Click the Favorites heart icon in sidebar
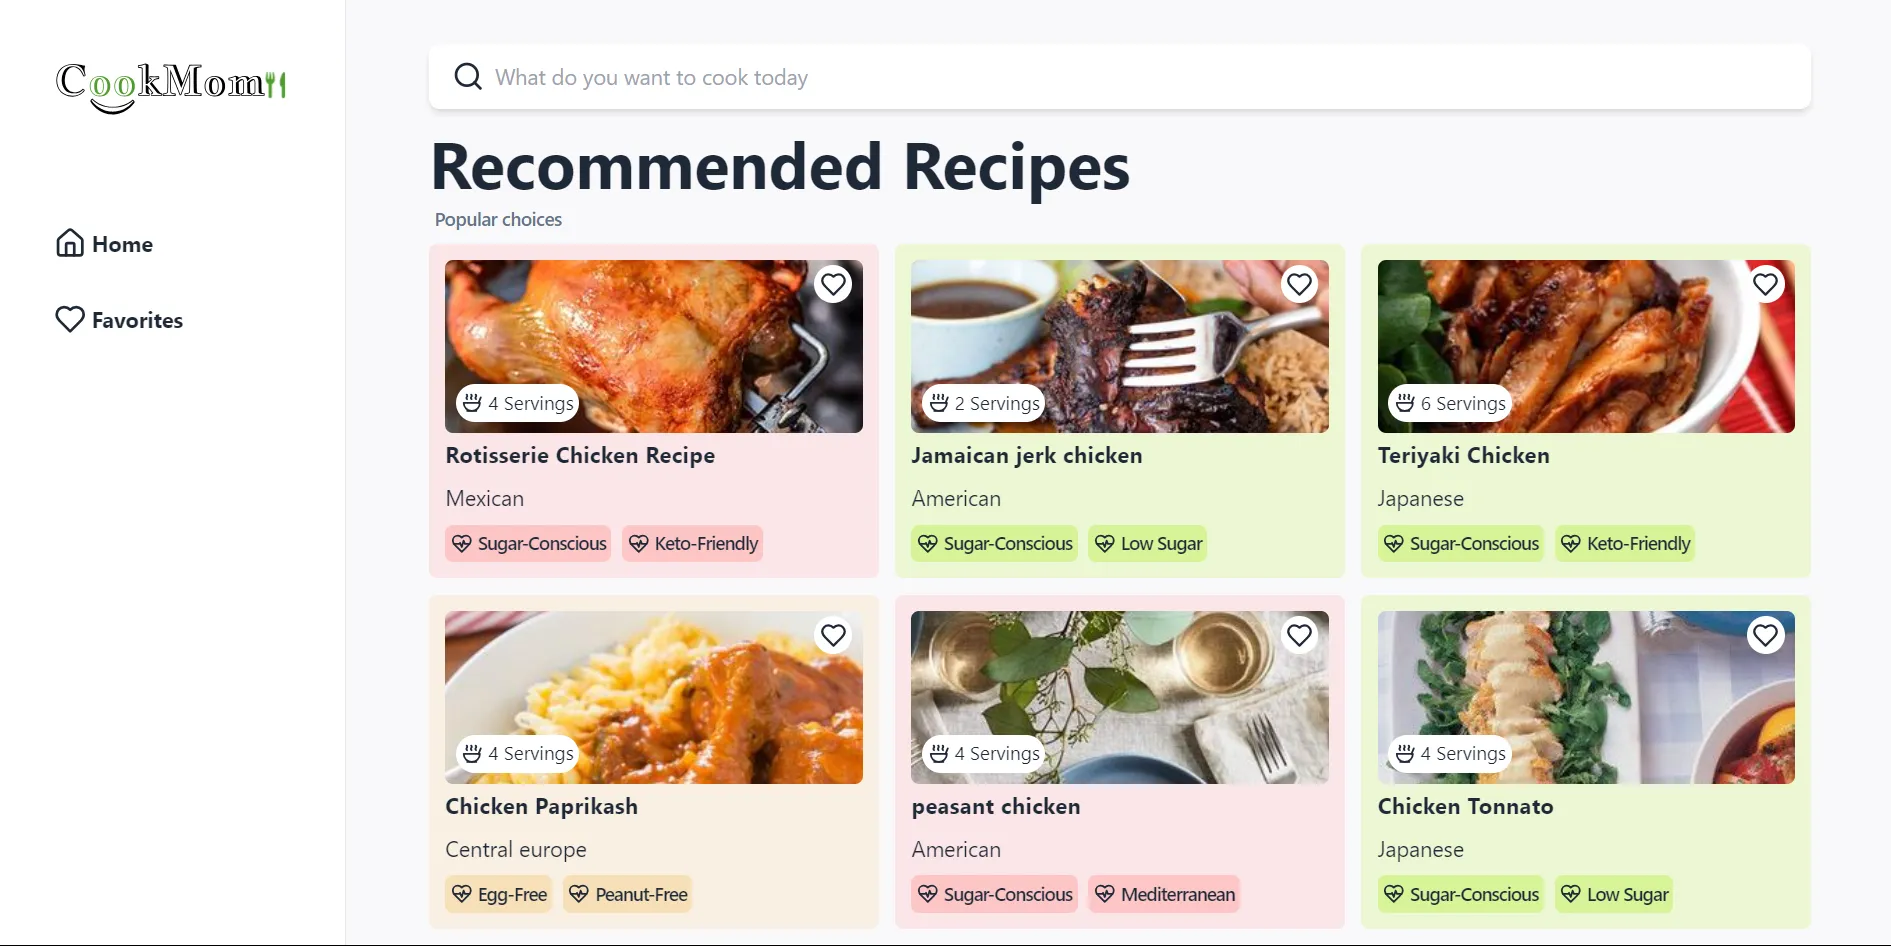The height and width of the screenshot is (946, 1891). click(70, 319)
